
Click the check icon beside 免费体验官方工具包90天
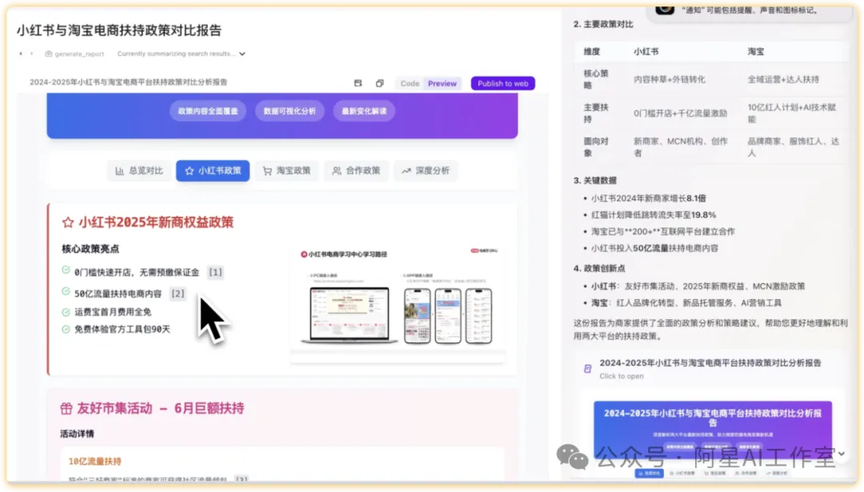pyautogui.click(x=66, y=329)
